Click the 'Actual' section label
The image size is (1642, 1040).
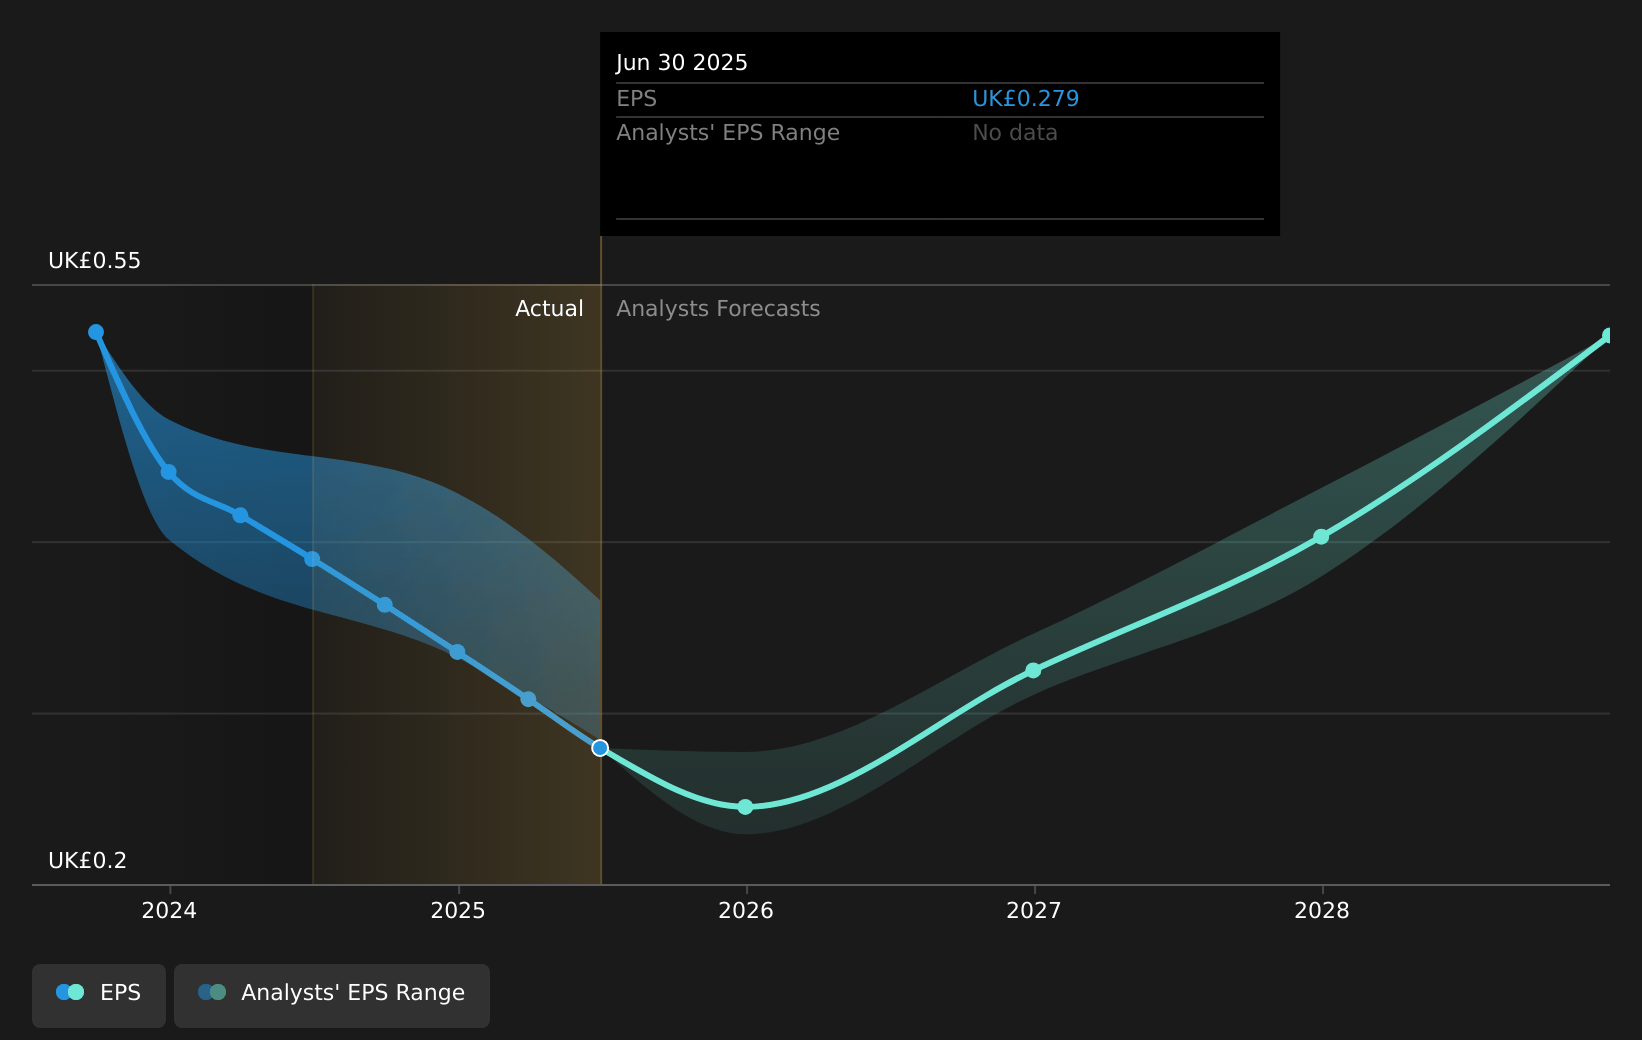(549, 309)
